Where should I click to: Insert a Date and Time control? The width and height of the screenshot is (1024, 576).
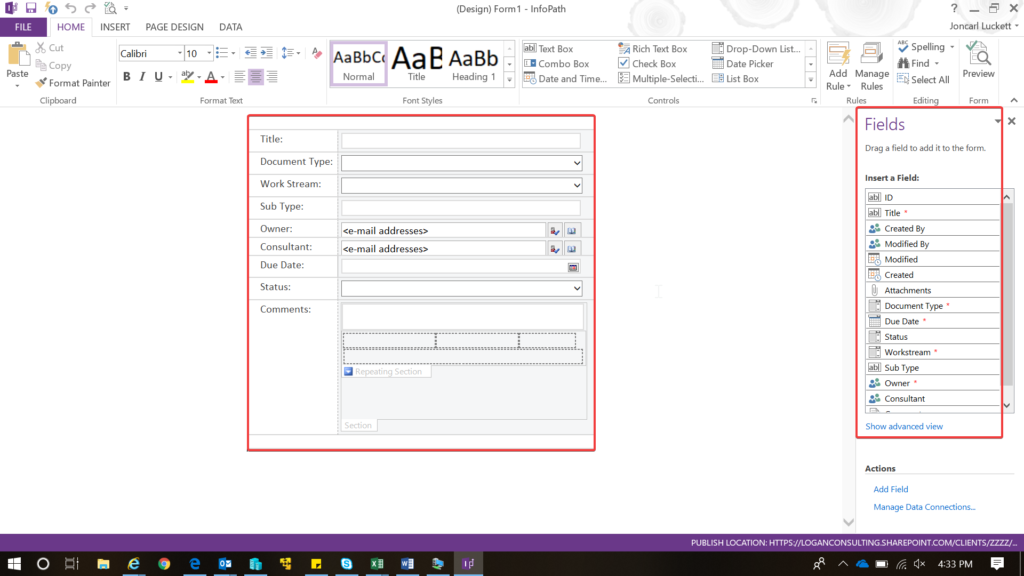click(566, 78)
